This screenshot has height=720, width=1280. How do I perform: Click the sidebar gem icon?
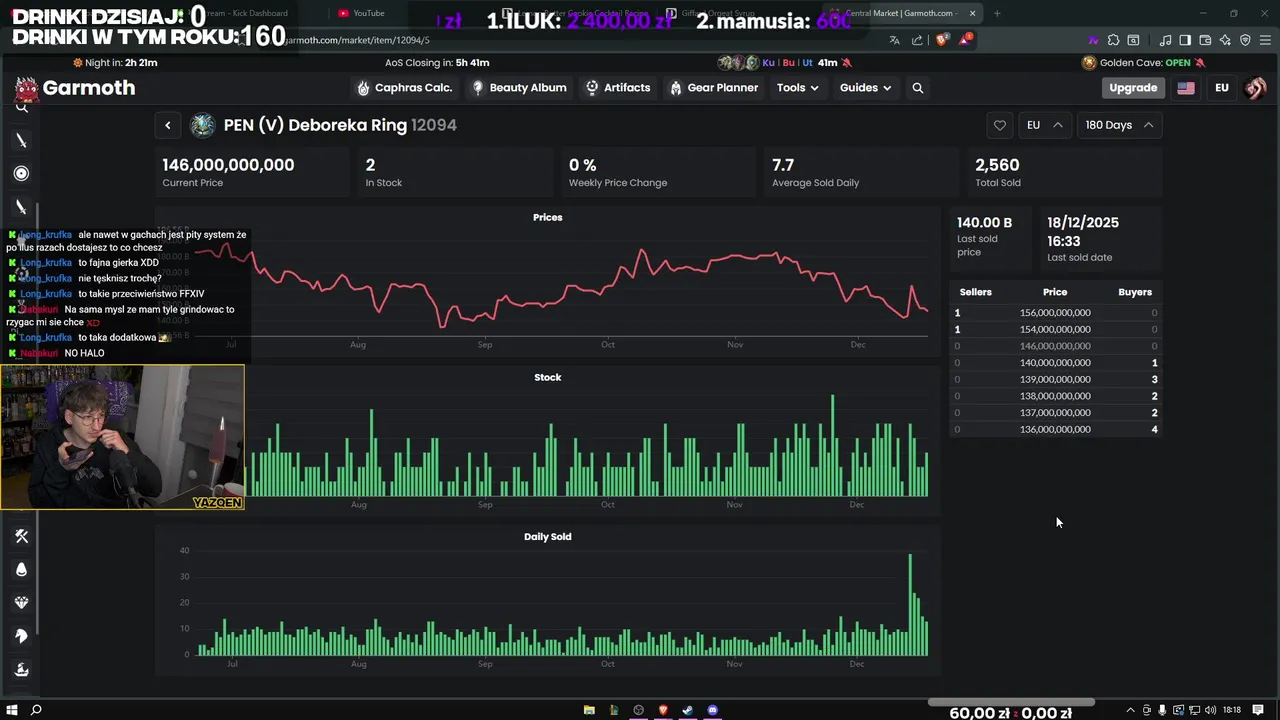click(21, 602)
